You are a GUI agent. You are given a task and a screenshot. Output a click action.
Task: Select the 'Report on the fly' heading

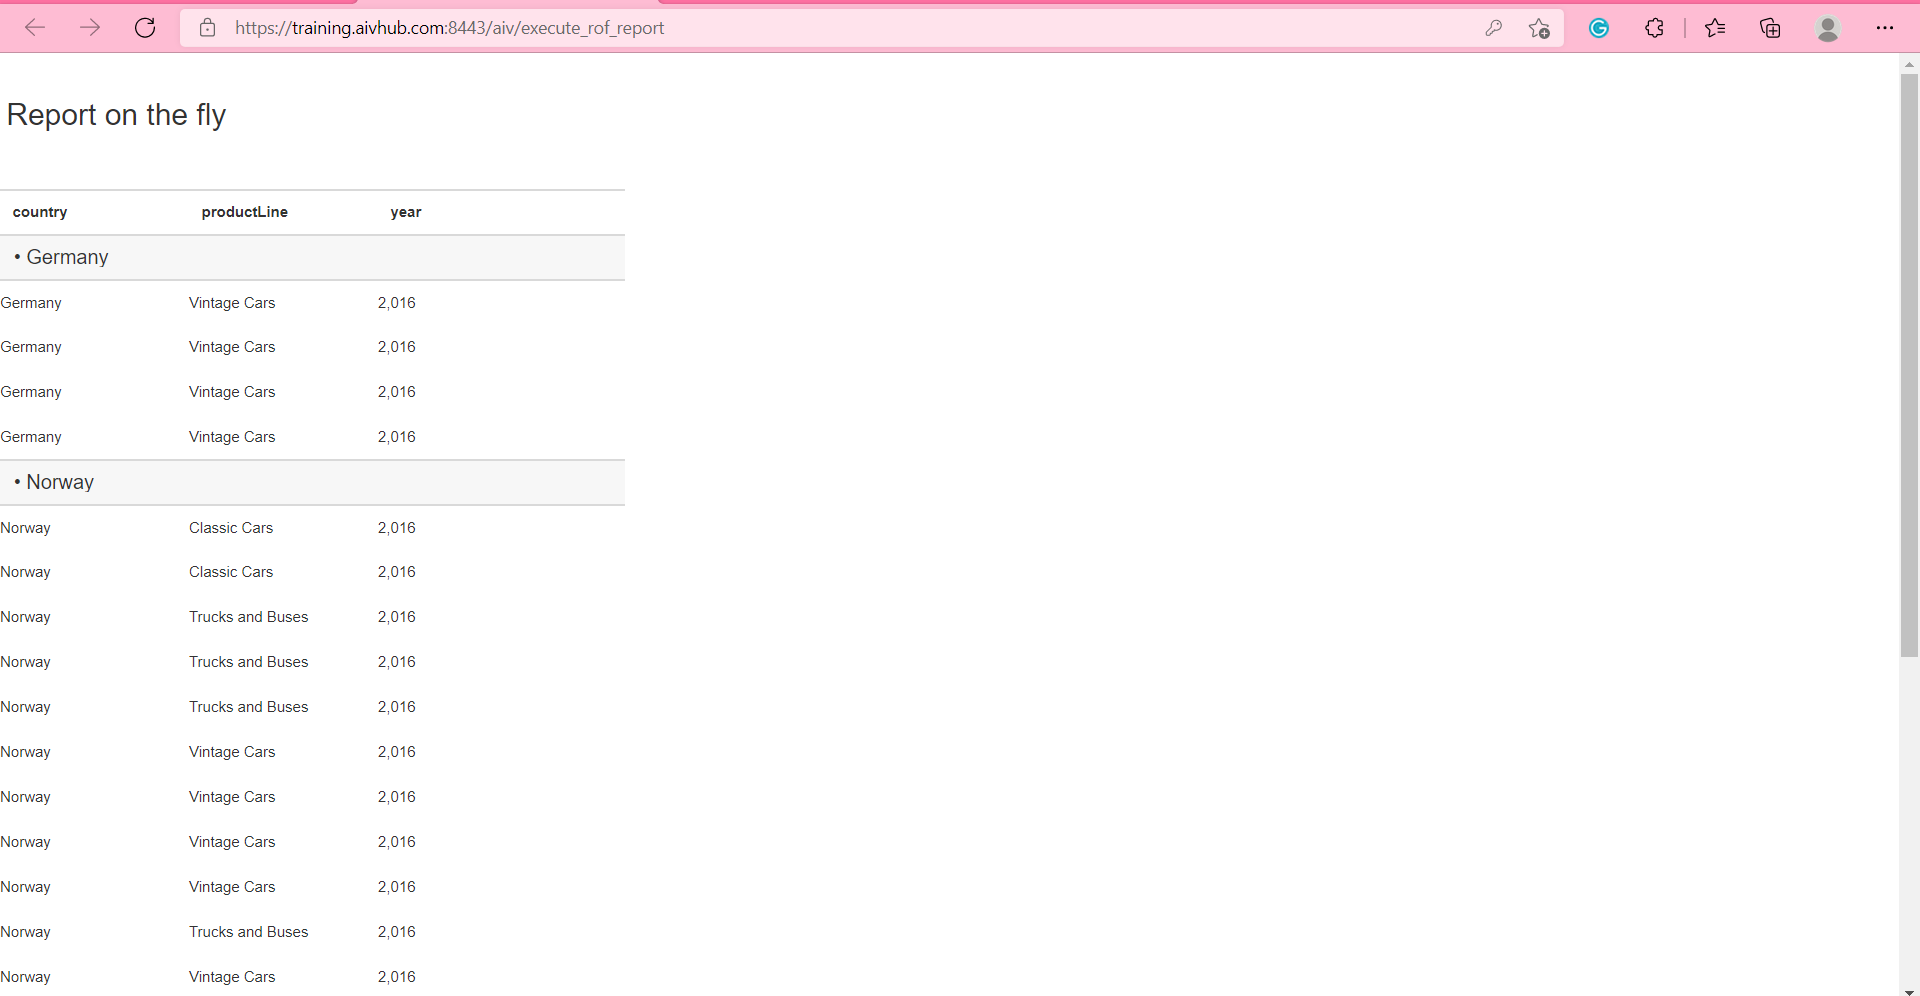[x=116, y=115]
